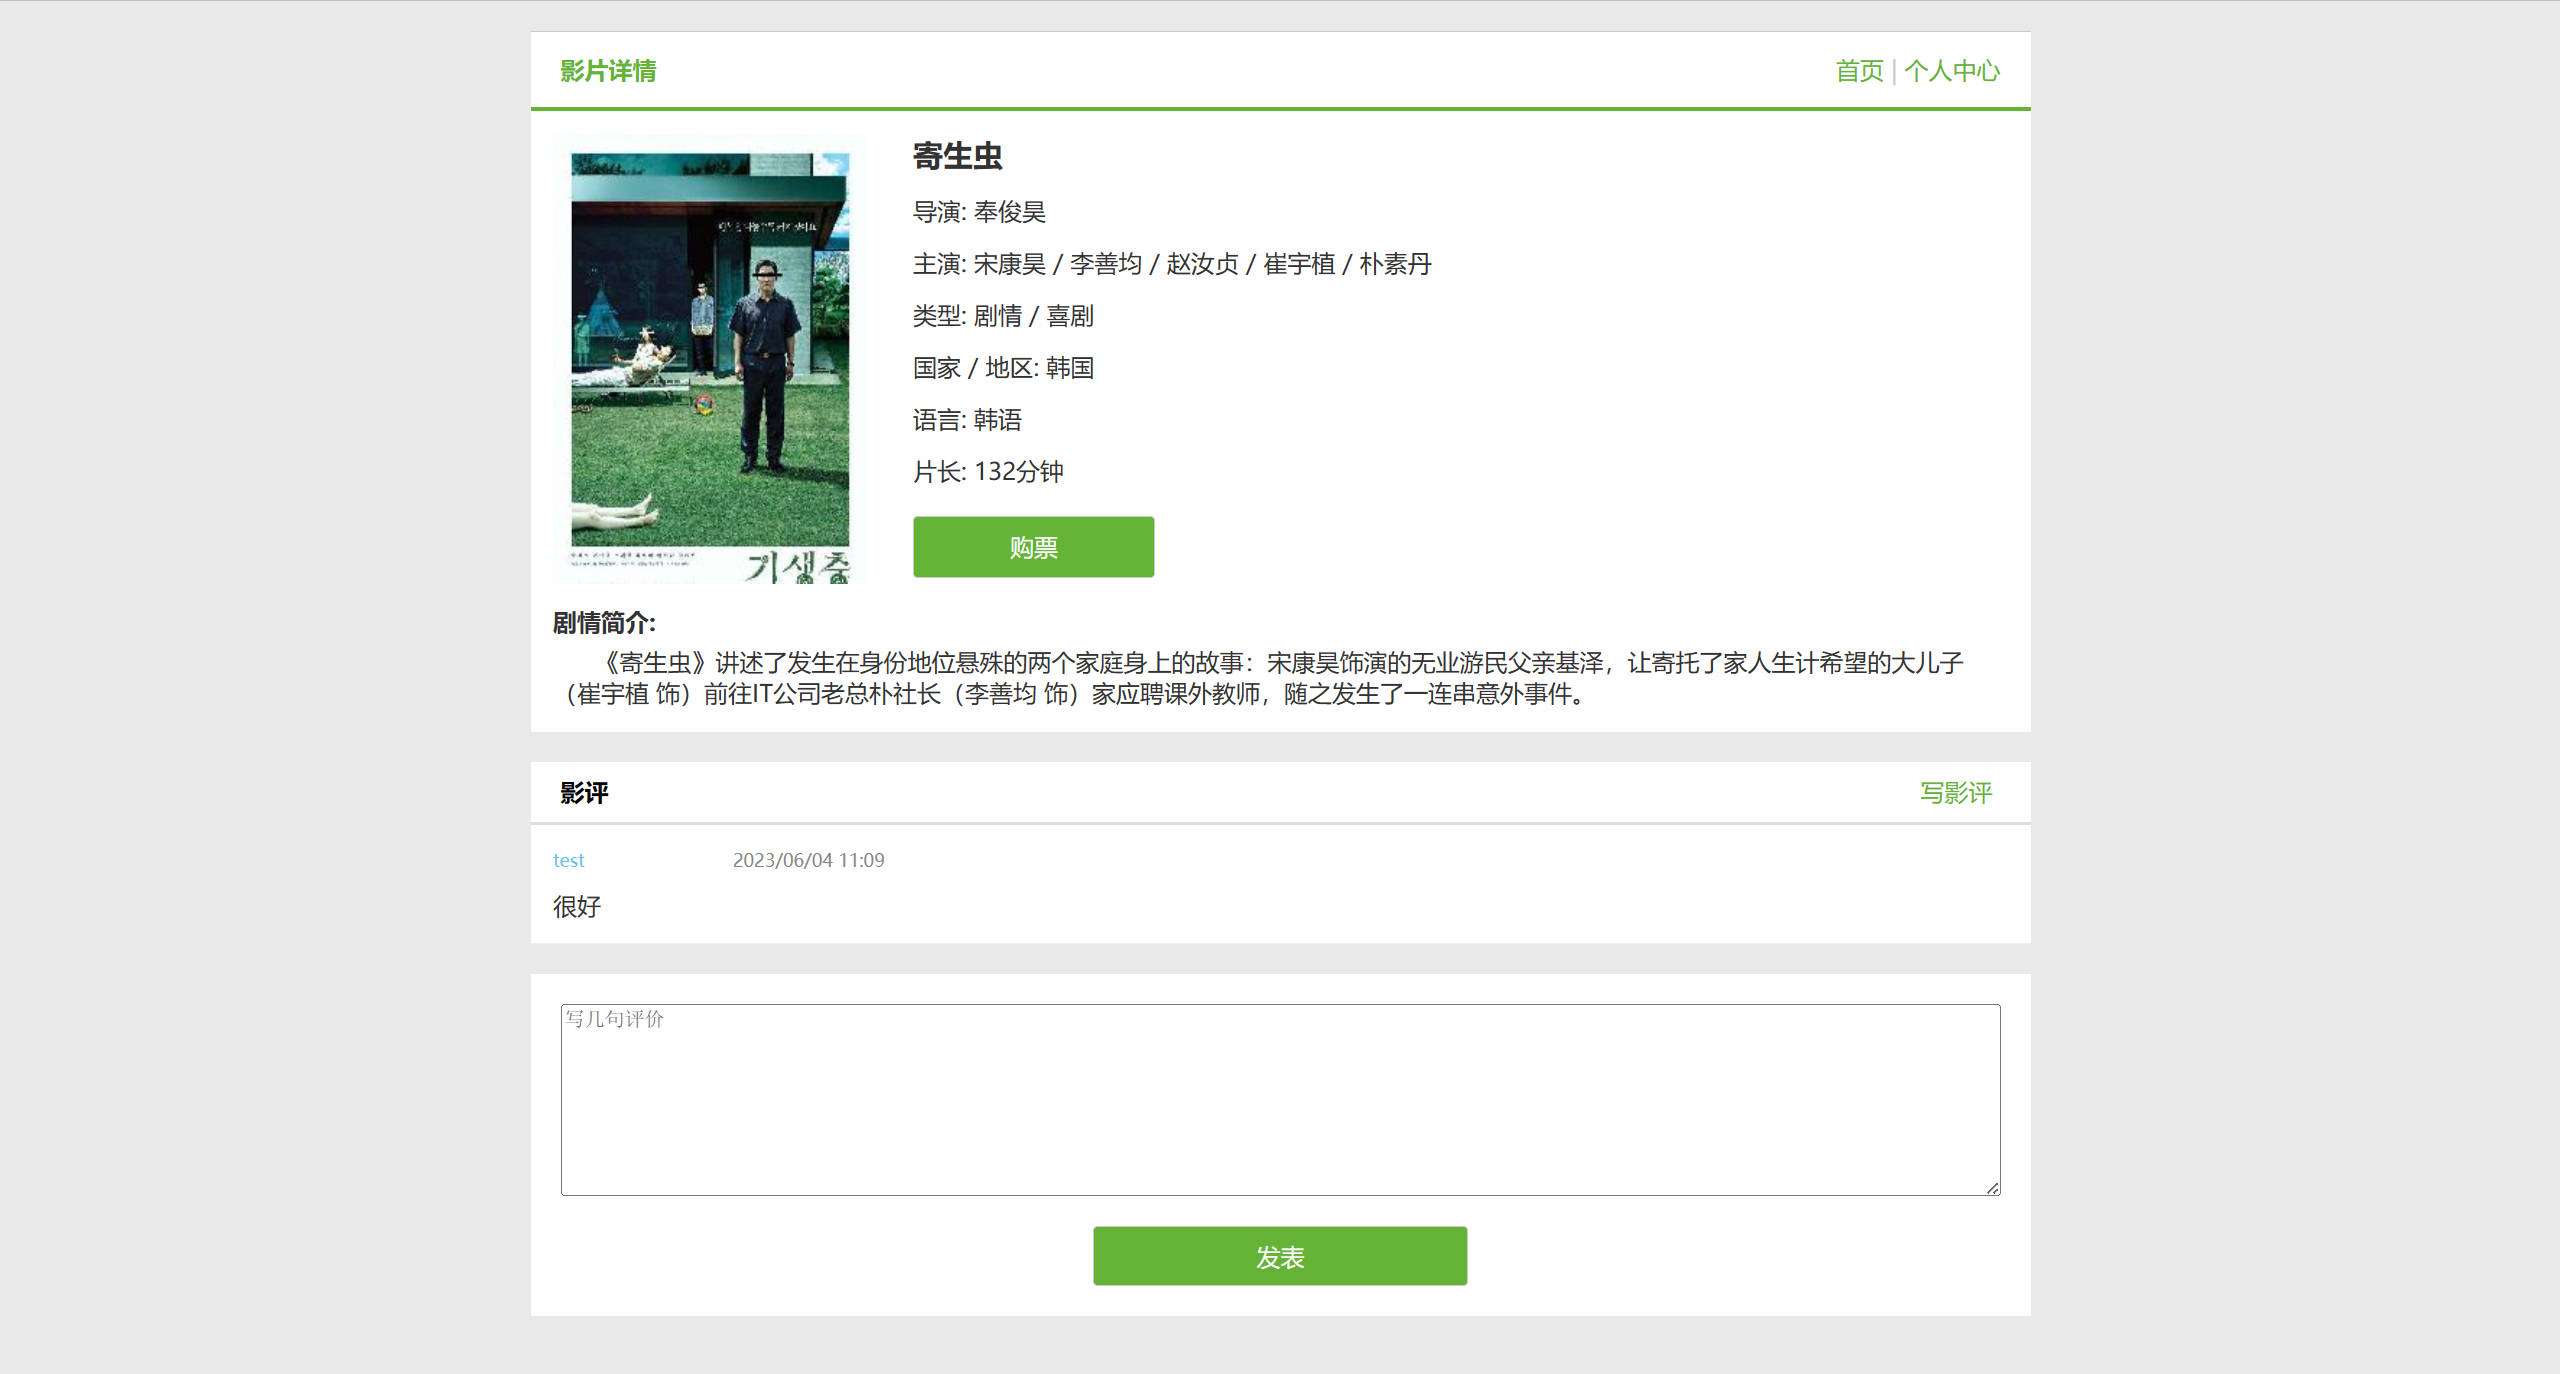Click the review timestamp 2023/06/04 11:09
The height and width of the screenshot is (1374, 2560).
click(808, 859)
